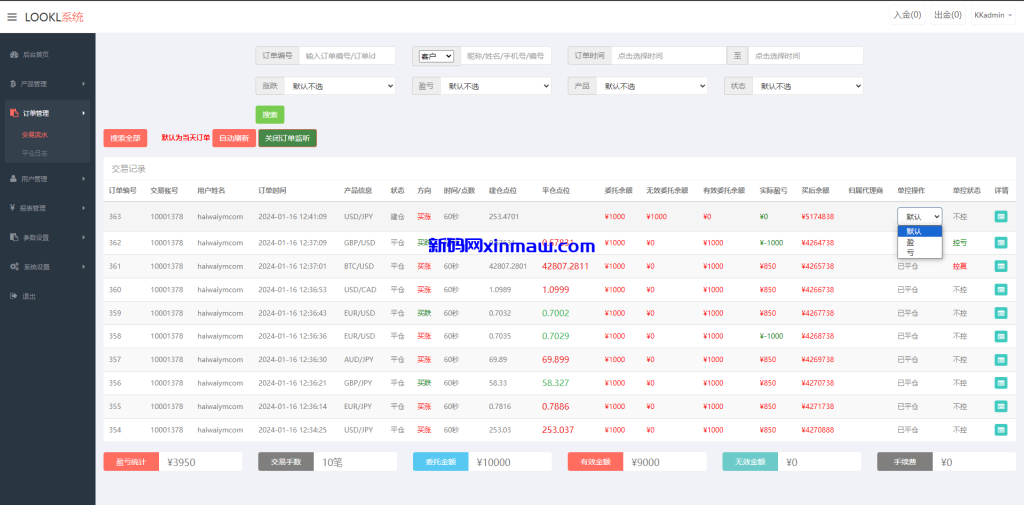Click the 系统设置 gears icon
This screenshot has height=505, width=1024.
tap(14, 267)
